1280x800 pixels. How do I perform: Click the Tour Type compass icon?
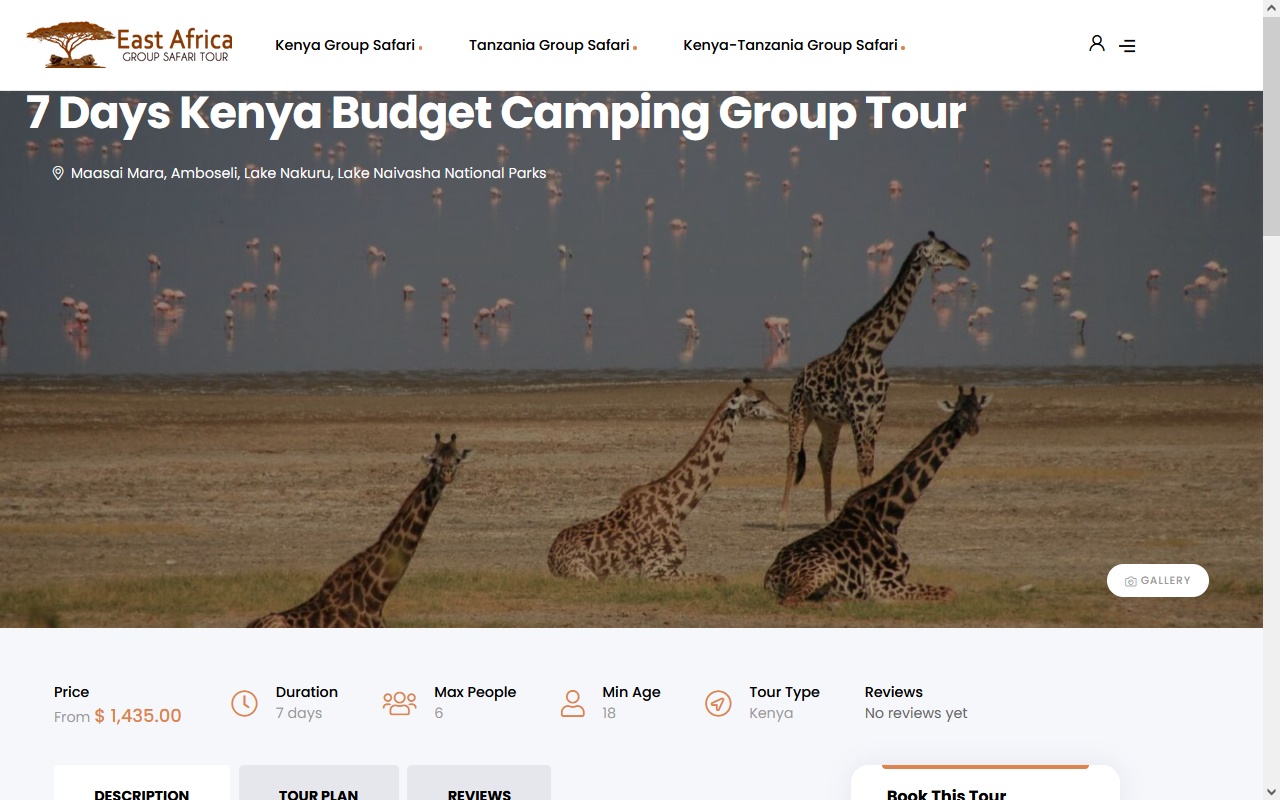[x=718, y=703]
